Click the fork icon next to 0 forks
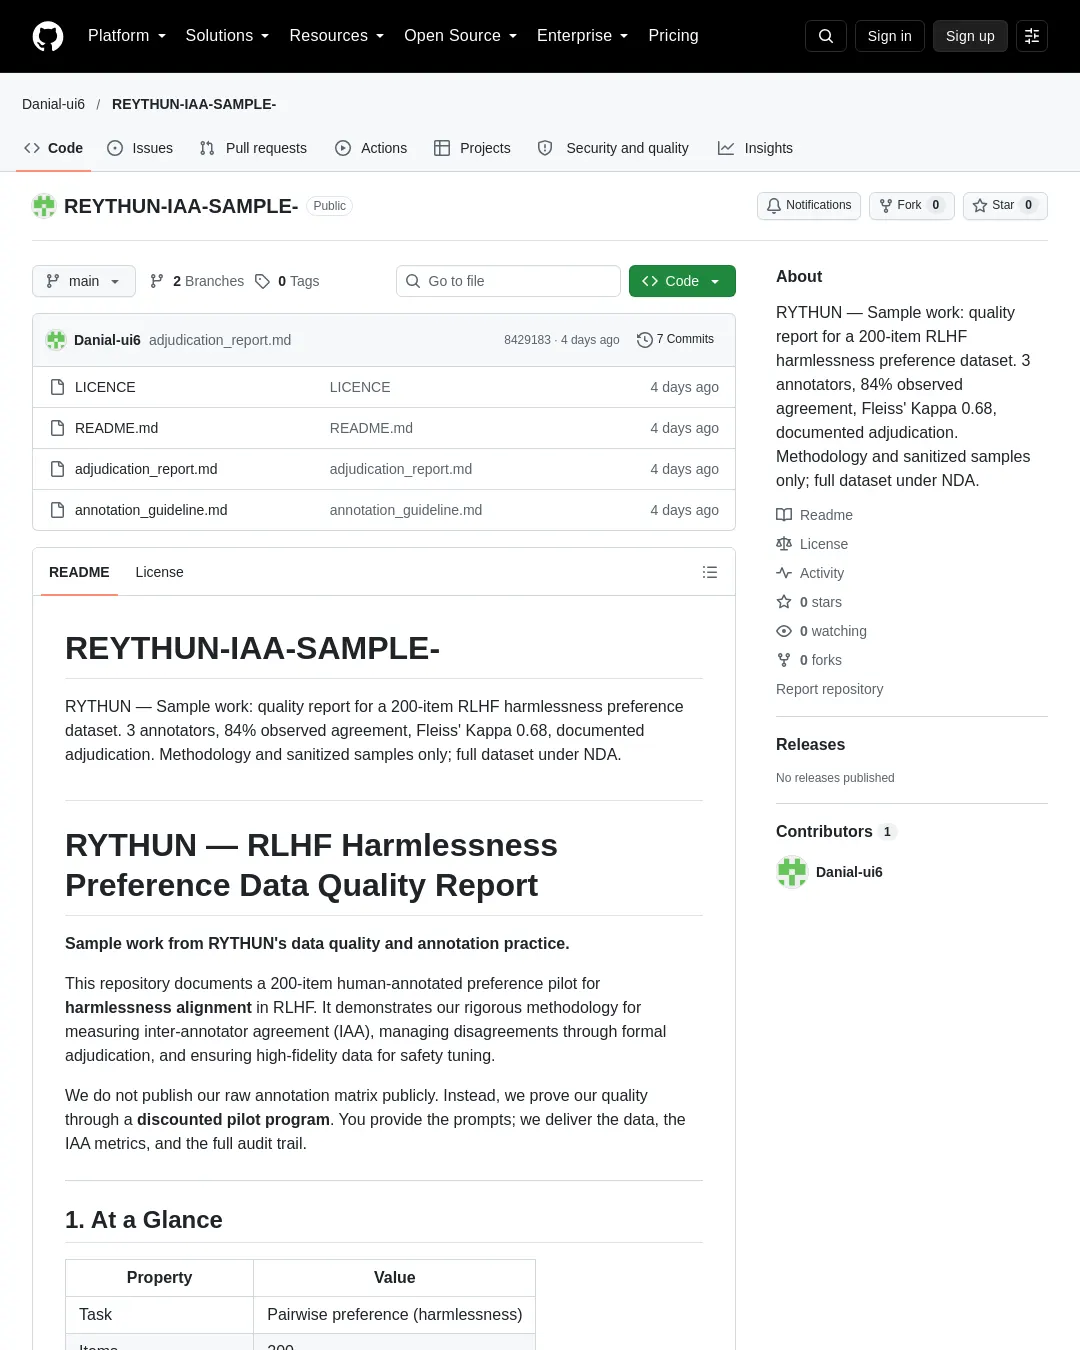Screen dimensions: 1080x1350 [x=784, y=660]
